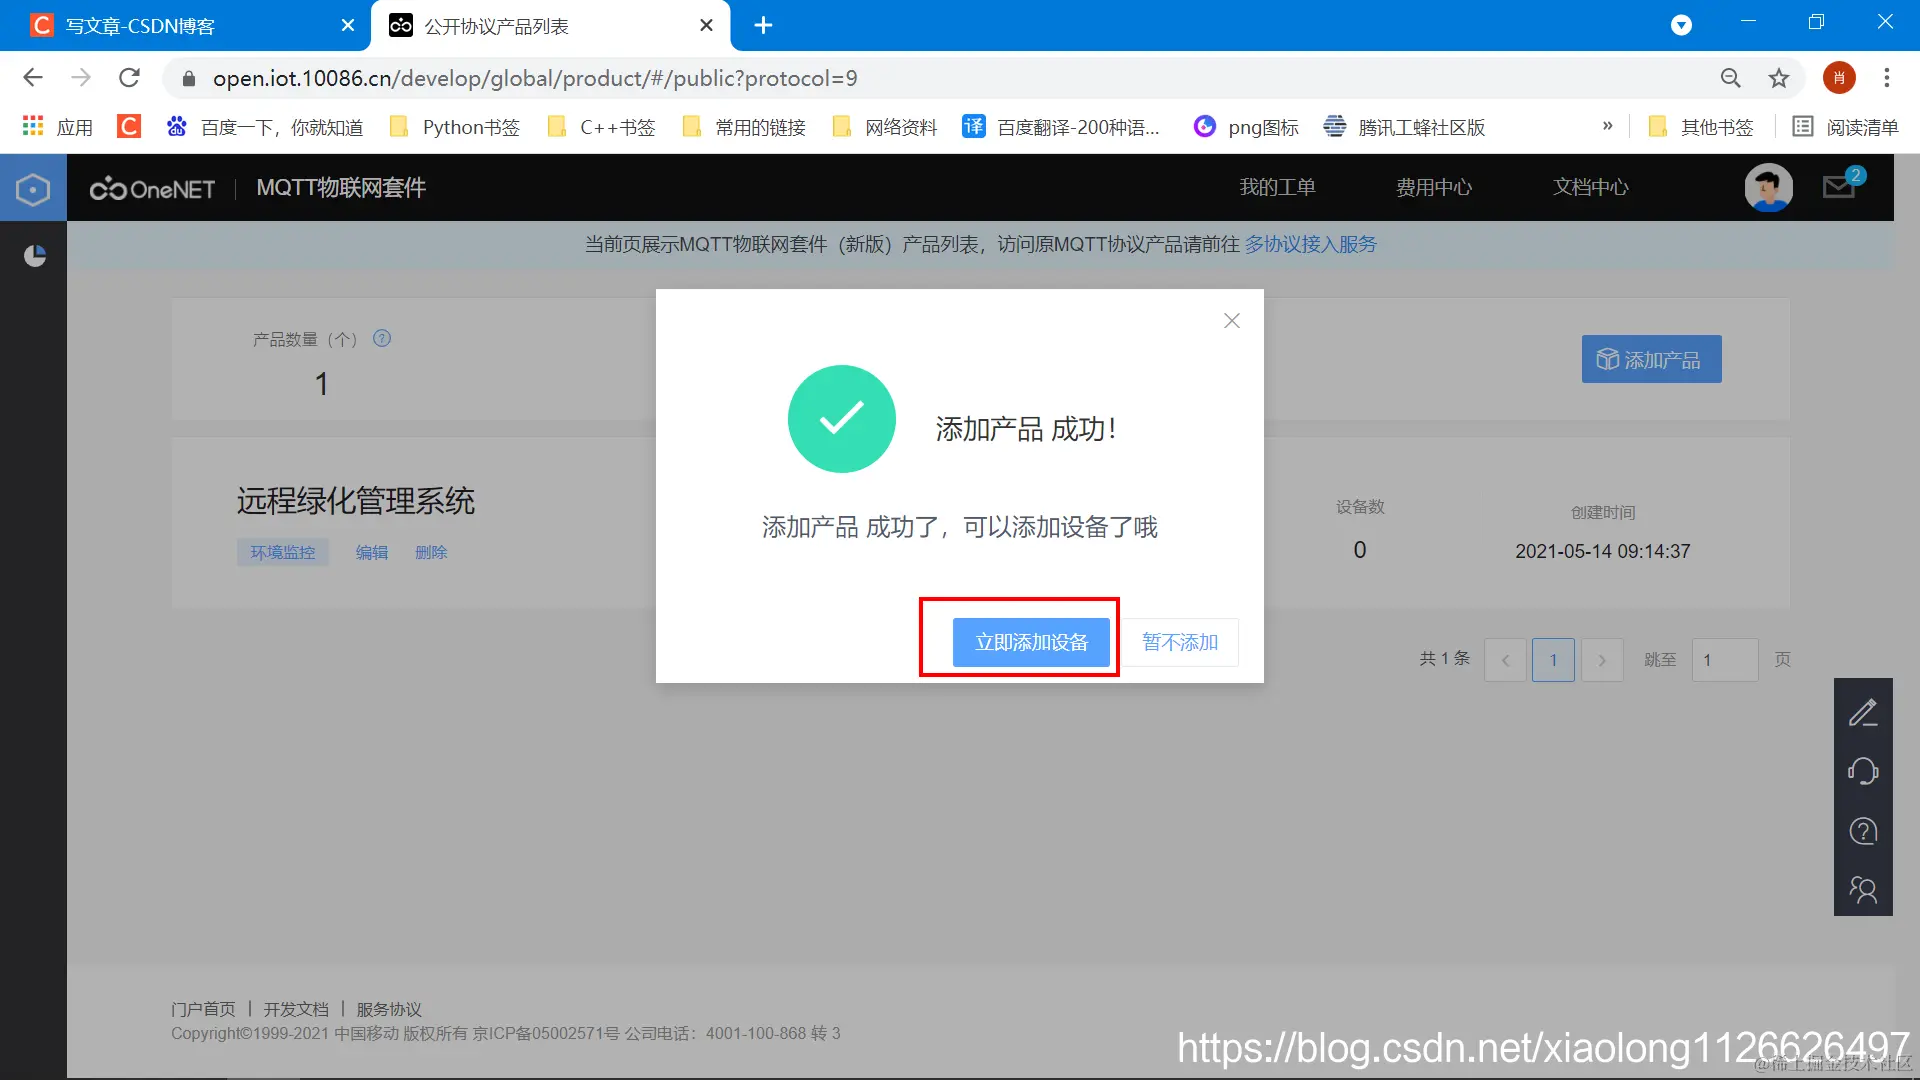Expand the bookmarks overflow chevron

[x=1607, y=127]
